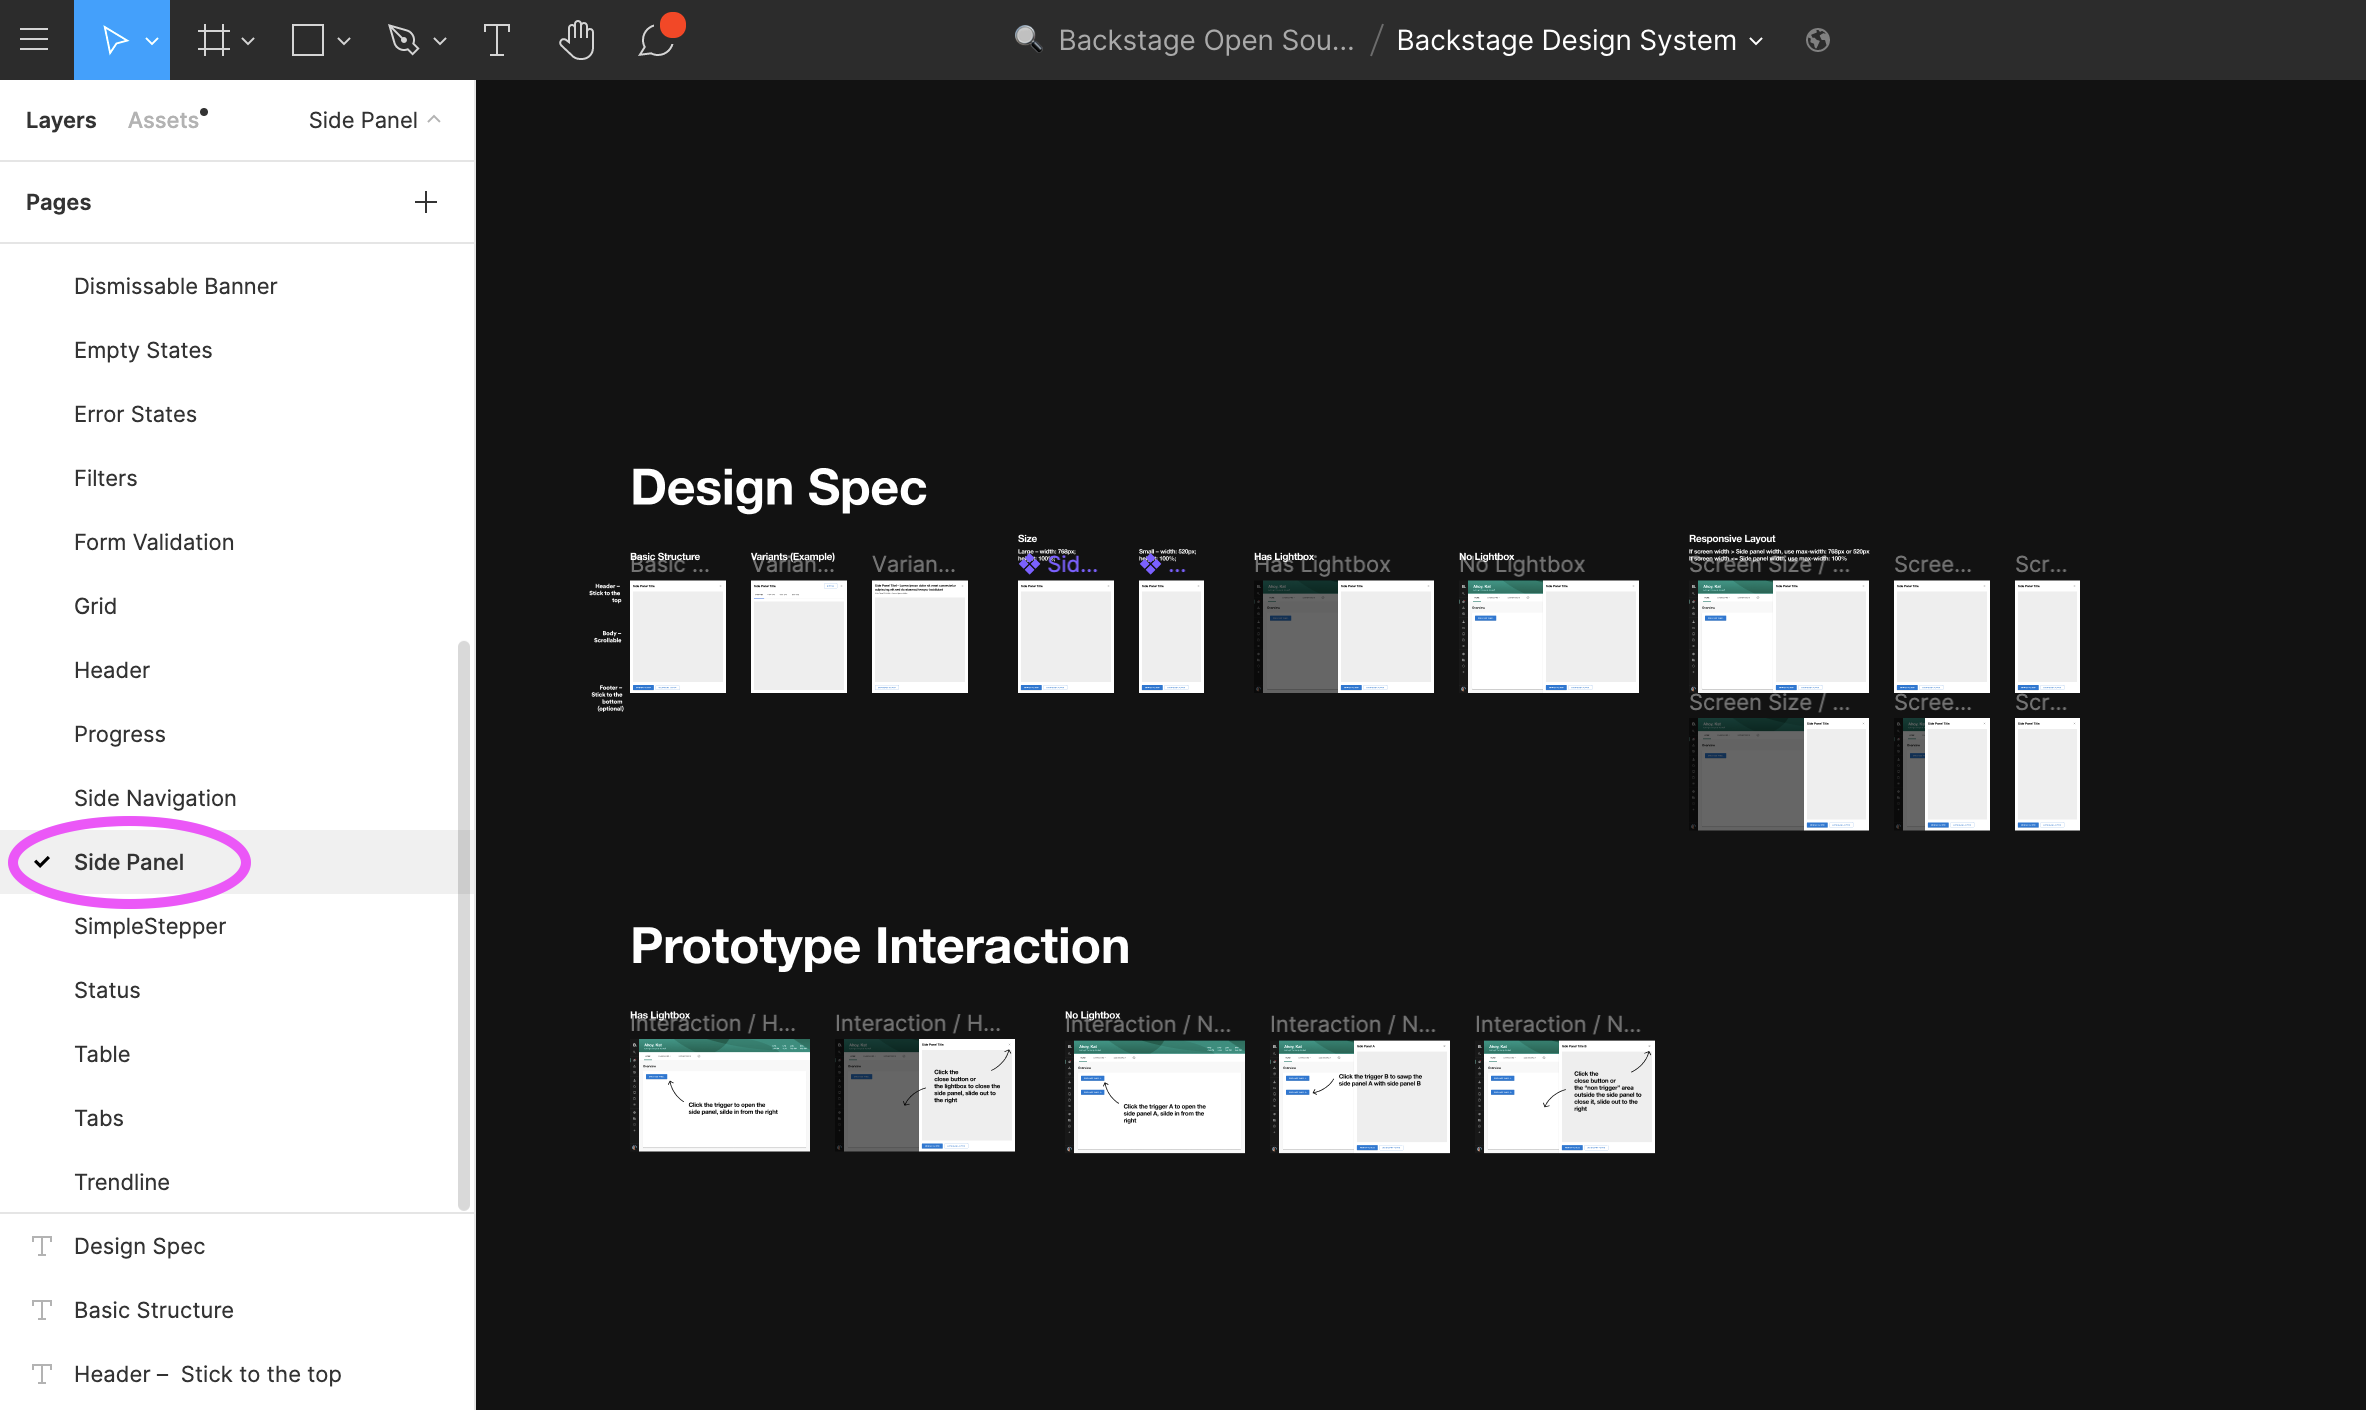This screenshot has height=1410, width=2366.
Task: Open the Comment tool
Action: pos(655,39)
